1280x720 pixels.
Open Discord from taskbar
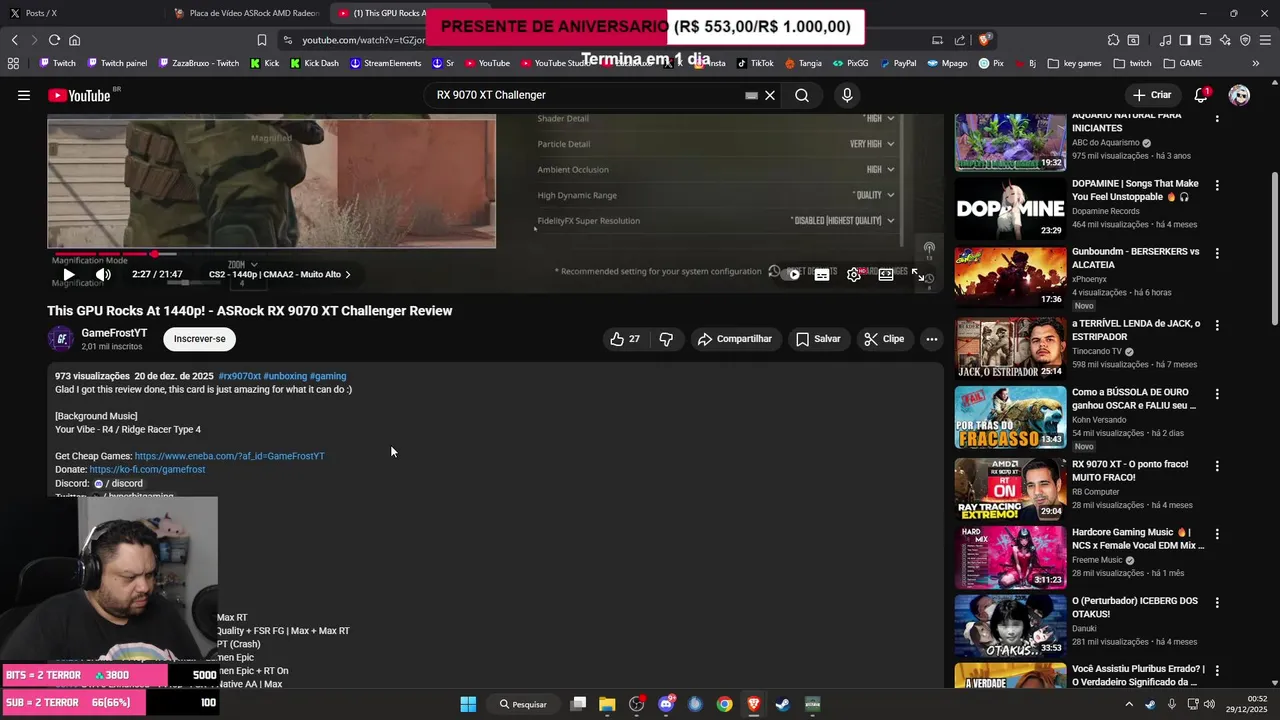pyautogui.click(x=666, y=704)
